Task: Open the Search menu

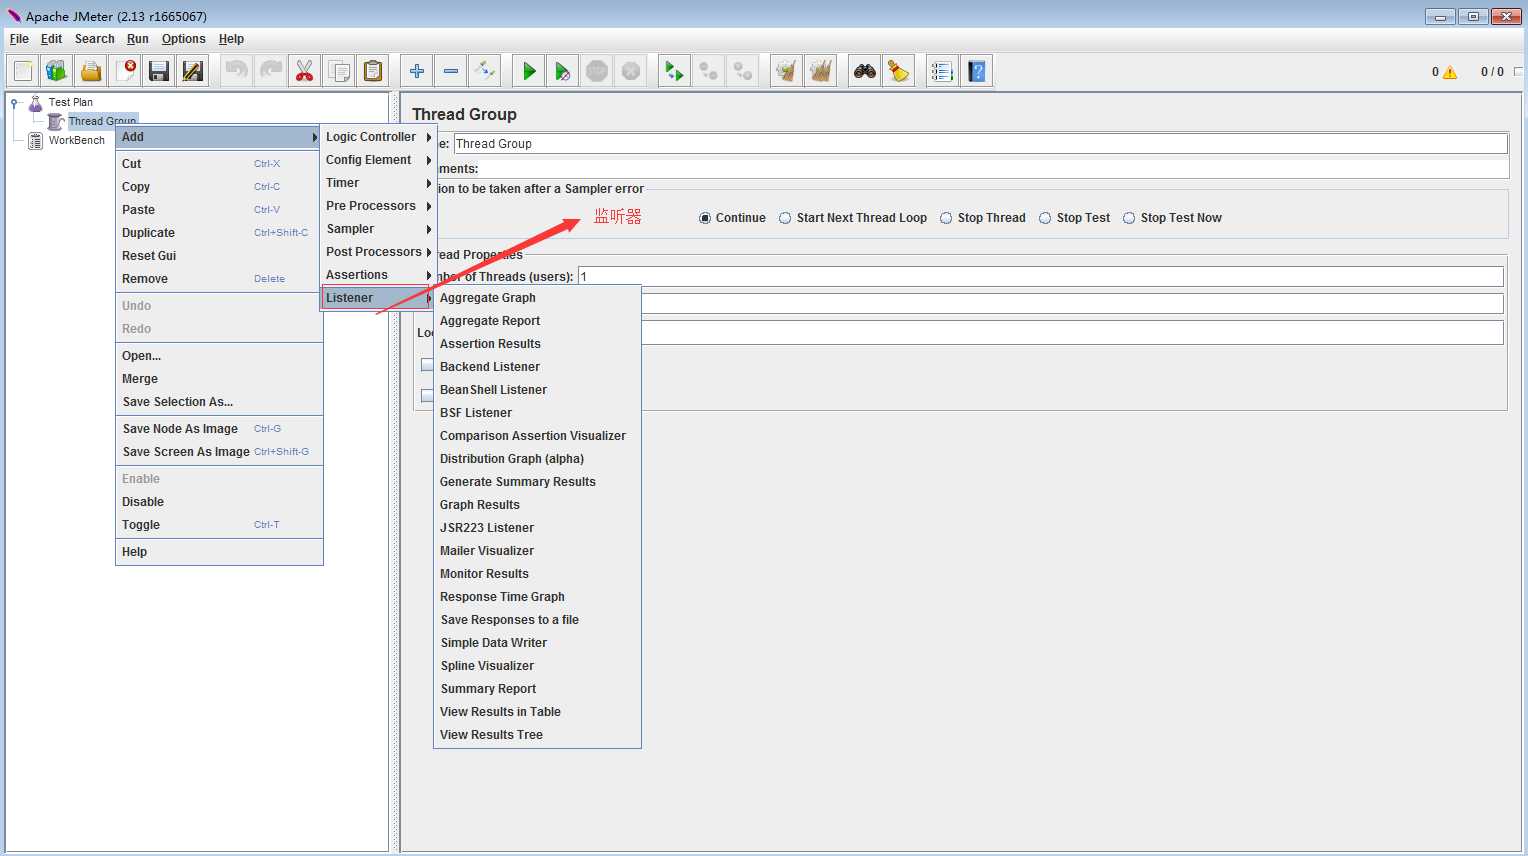Action: tap(95, 39)
